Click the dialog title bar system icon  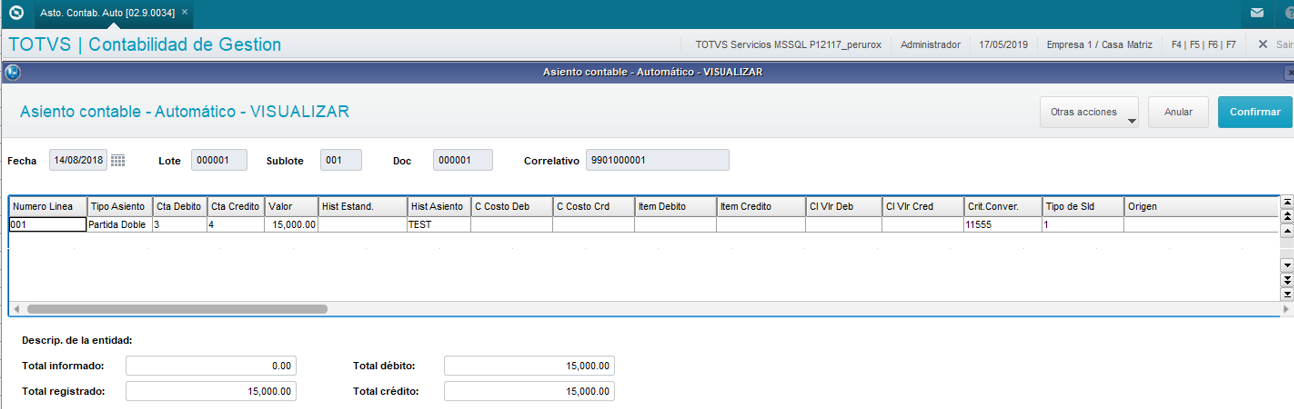(x=12, y=73)
